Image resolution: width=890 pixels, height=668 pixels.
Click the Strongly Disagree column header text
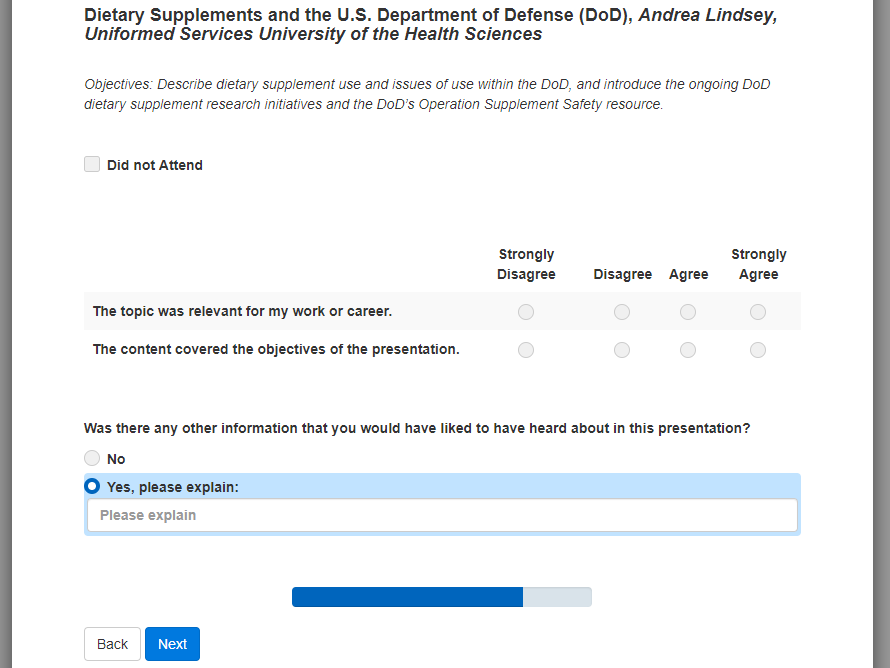[x=526, y=264]
